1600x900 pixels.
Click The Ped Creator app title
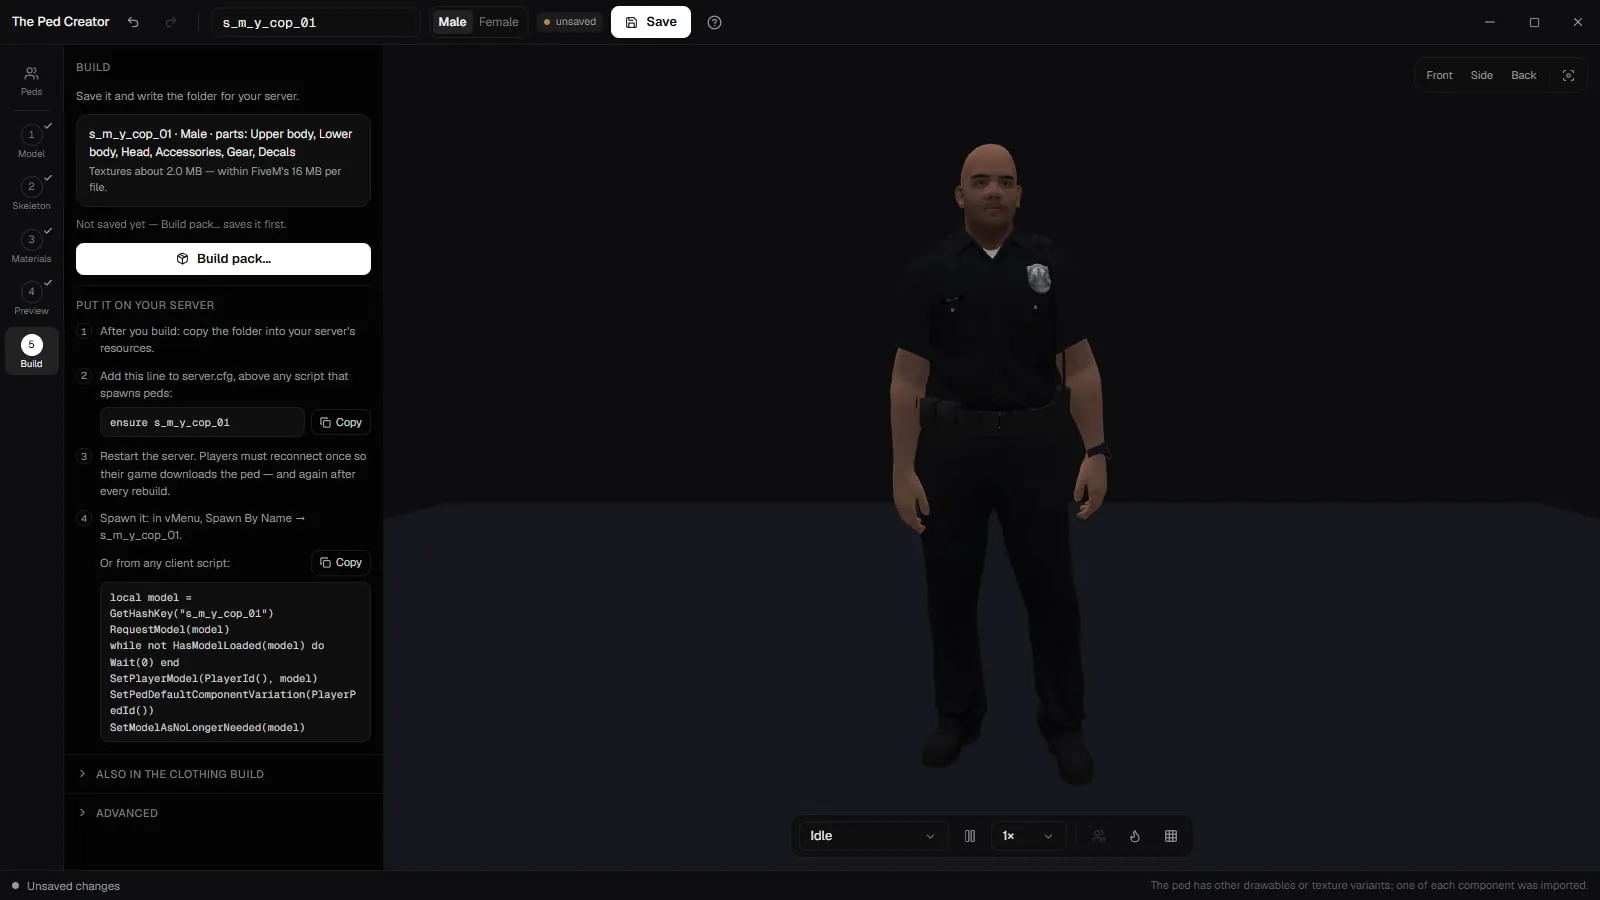coord(61,22)
